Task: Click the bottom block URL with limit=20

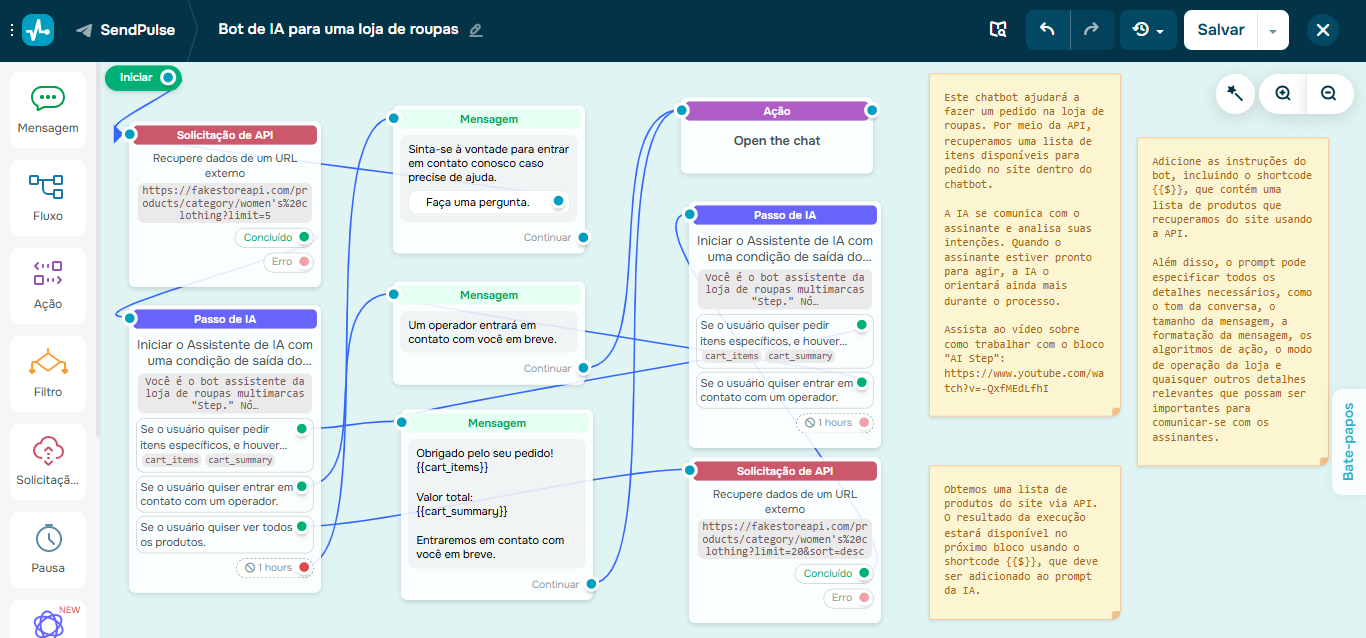Action: tap(785, 538)
